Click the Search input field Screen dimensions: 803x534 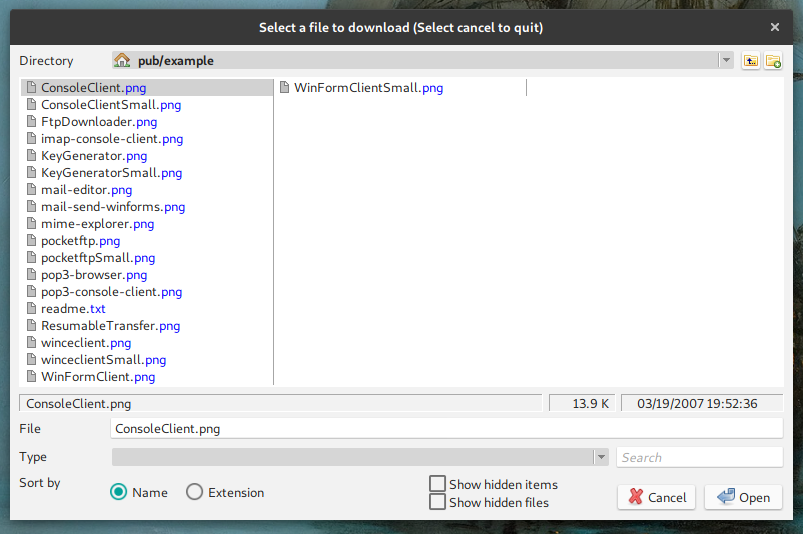pyautogui.click(x=699, y=457)
